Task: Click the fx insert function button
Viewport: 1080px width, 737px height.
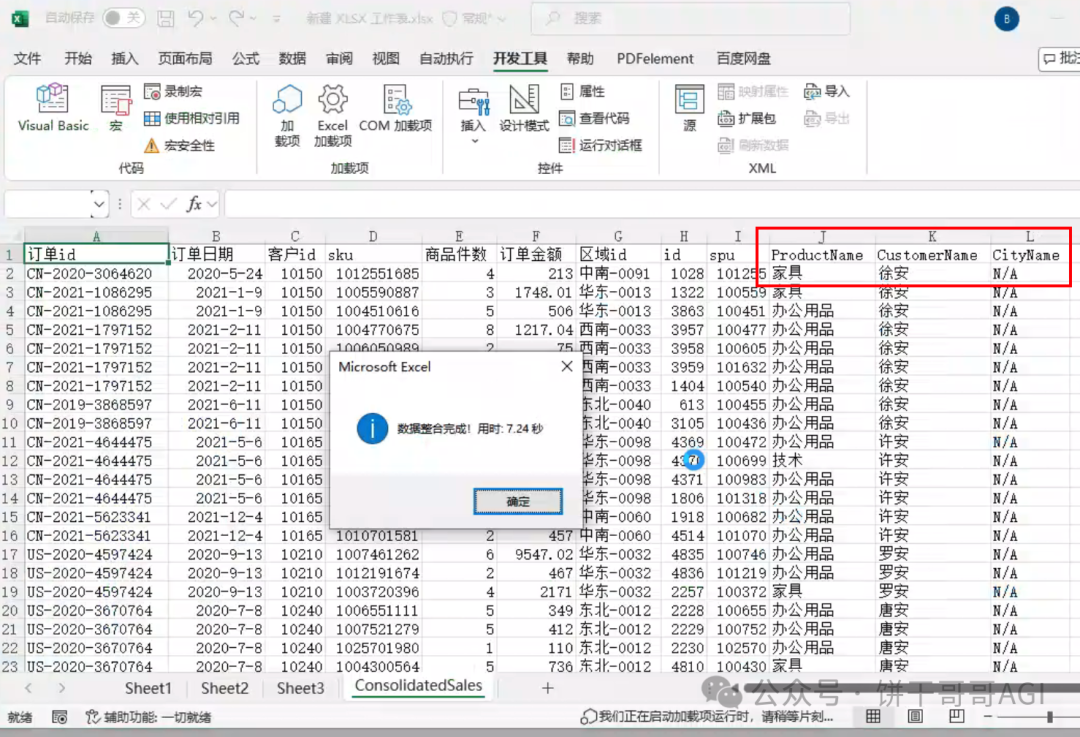Action: tap(195, 204)
